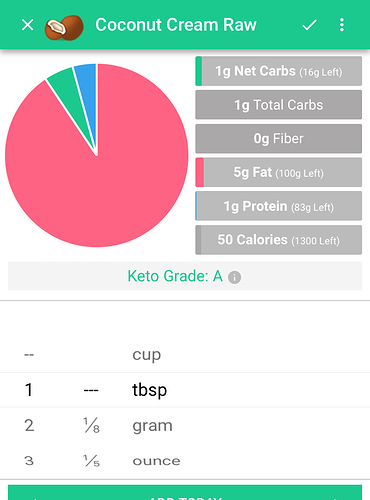
Task: Tap the 0g Fiber bar
Action: coord(279,139)
